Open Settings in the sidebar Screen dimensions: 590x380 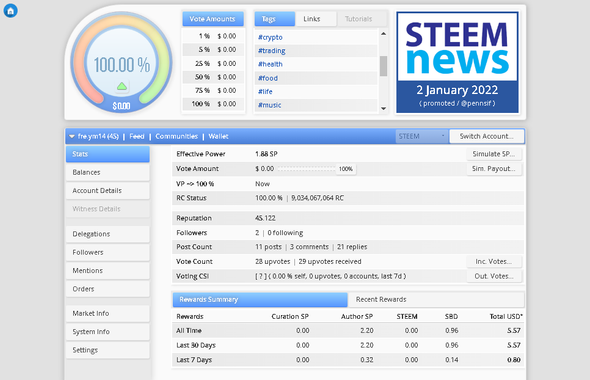pyautogui.click(x=108, y=350)
